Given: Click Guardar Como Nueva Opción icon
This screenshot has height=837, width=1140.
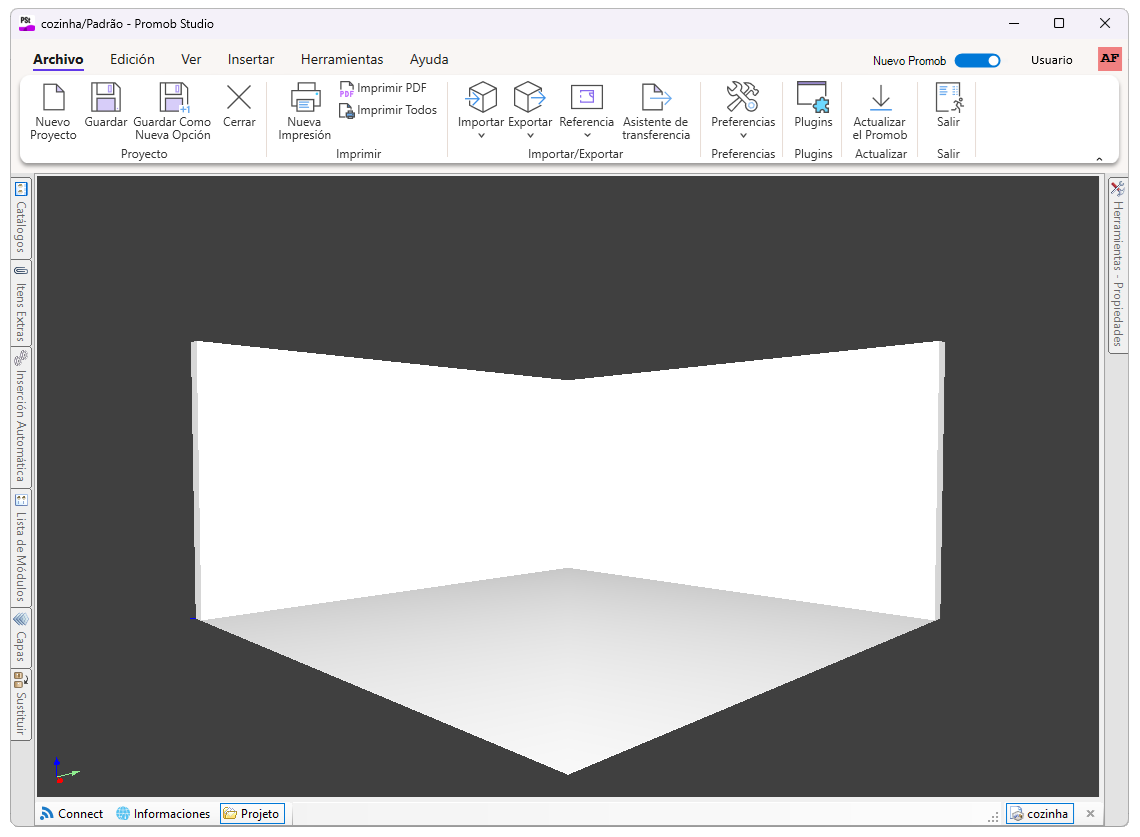Looking at the screenshot, I should (x=173, y=97).
